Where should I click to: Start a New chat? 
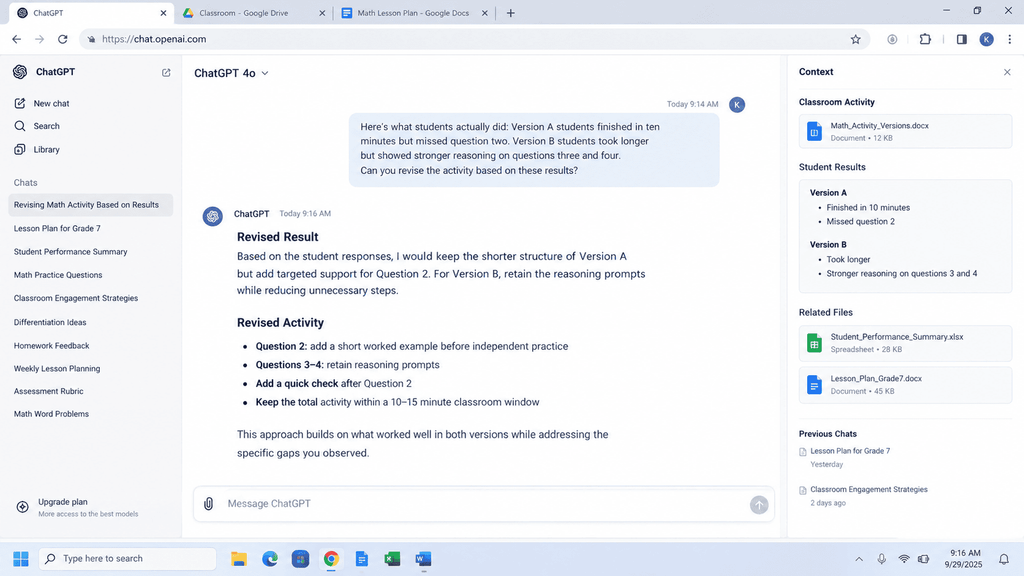click(42, 103)
